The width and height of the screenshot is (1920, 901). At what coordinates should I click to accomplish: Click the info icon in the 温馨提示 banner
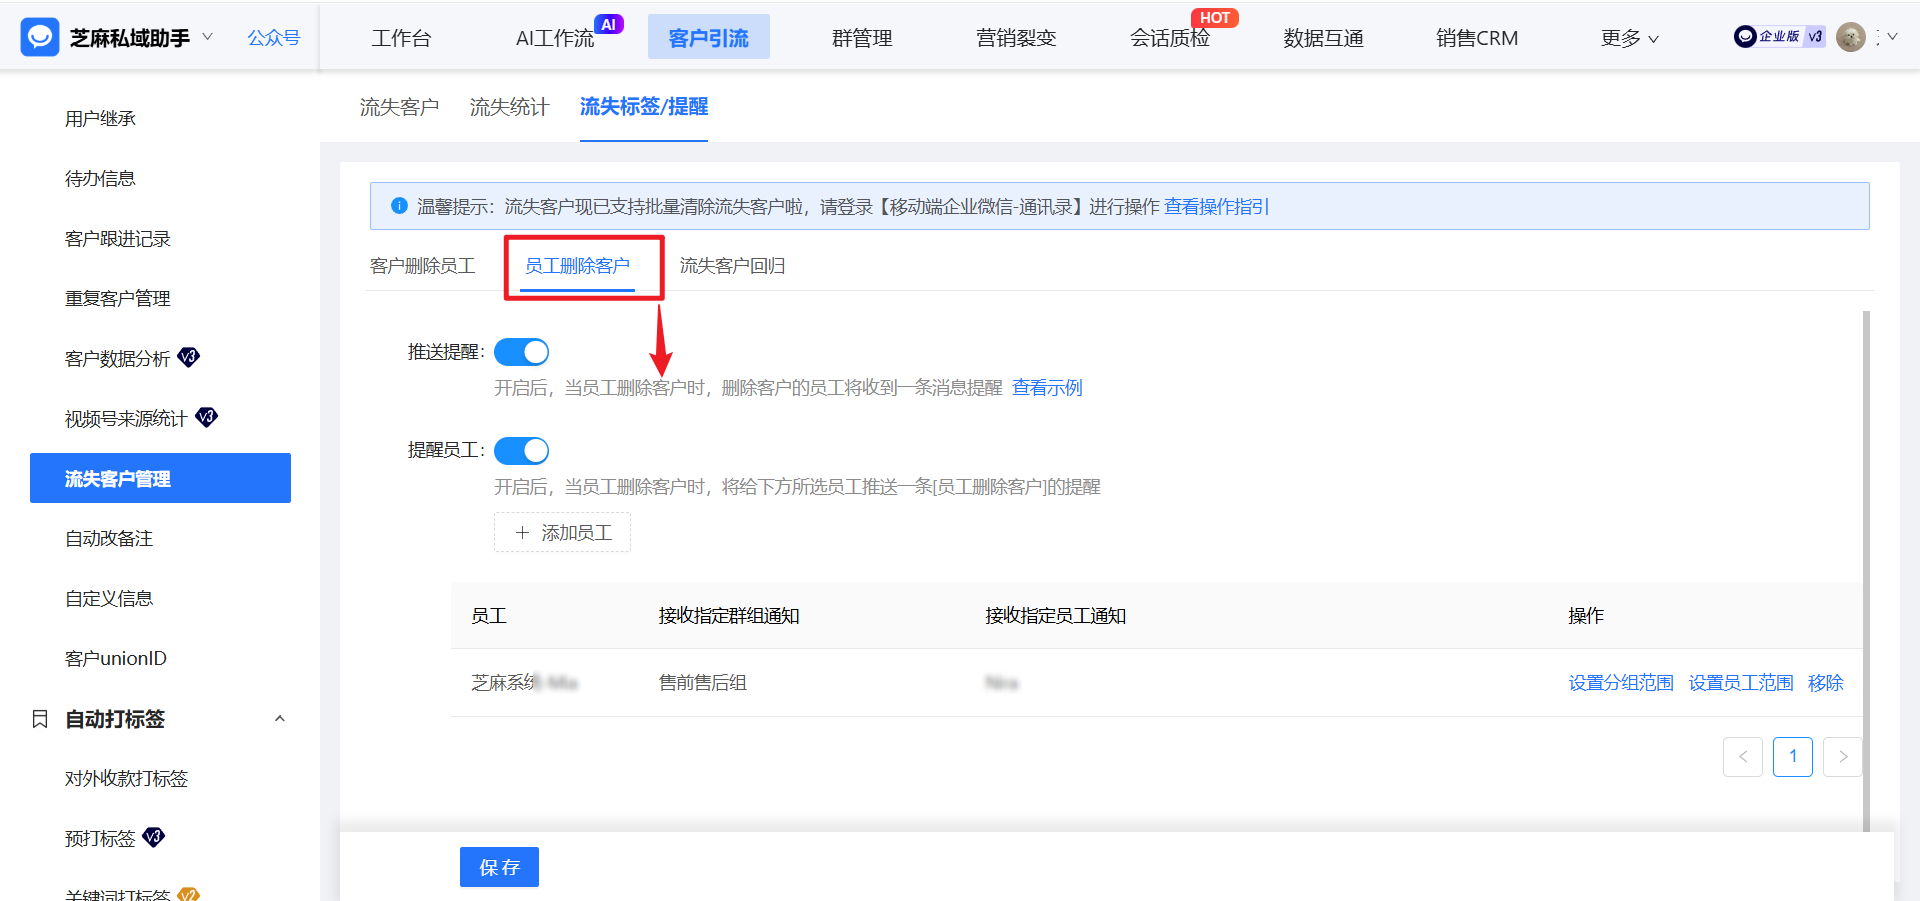point(398,206)
